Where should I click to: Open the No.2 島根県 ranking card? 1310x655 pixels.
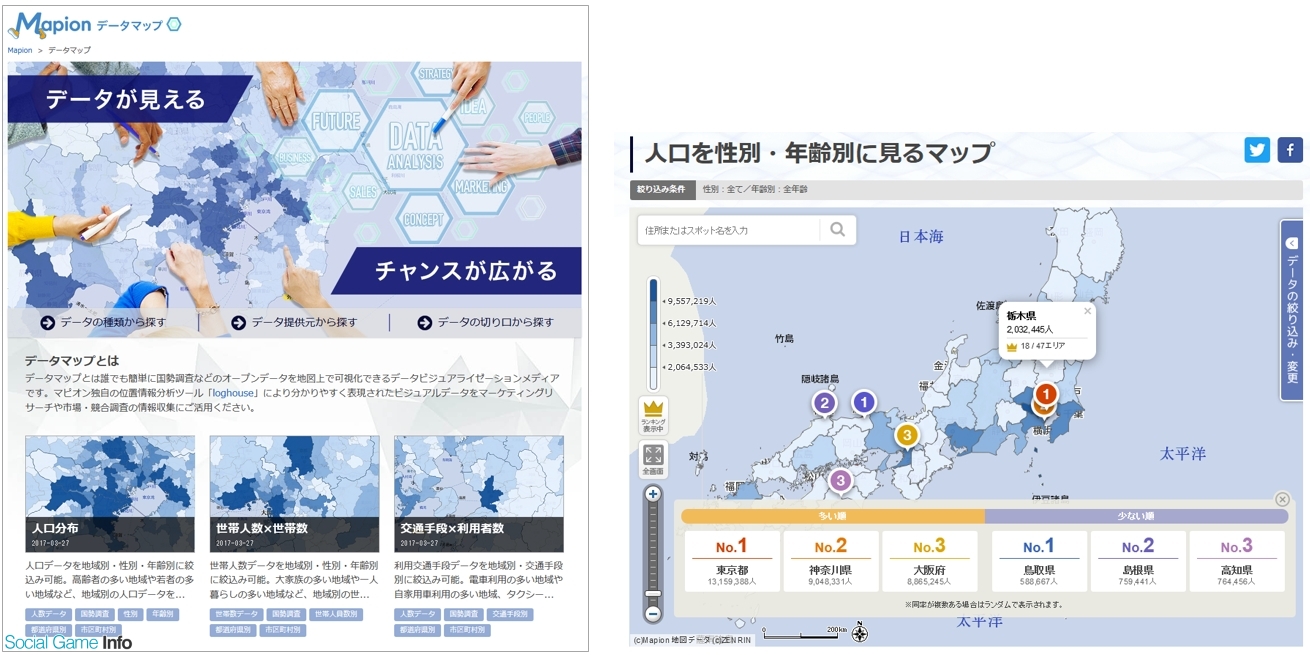(x=1138, y=561)
